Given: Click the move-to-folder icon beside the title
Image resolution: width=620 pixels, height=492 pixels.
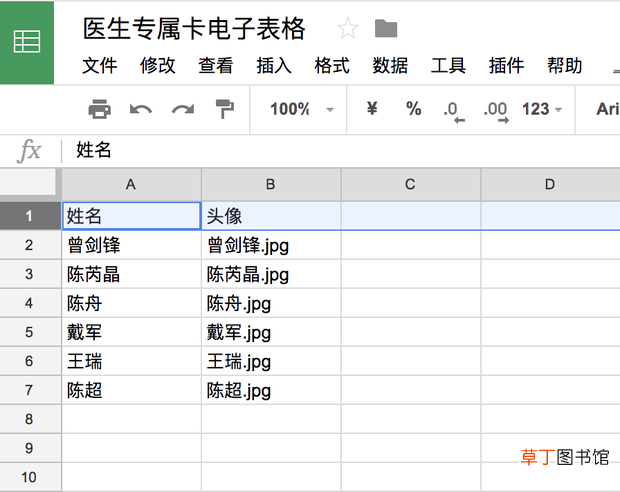Looking at the screenshot, I should (x=386, y=28).
